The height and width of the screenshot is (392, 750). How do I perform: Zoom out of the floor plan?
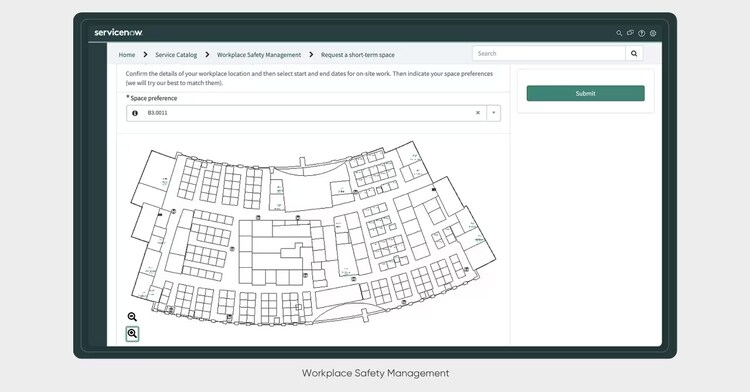click(x=132, y=316)
